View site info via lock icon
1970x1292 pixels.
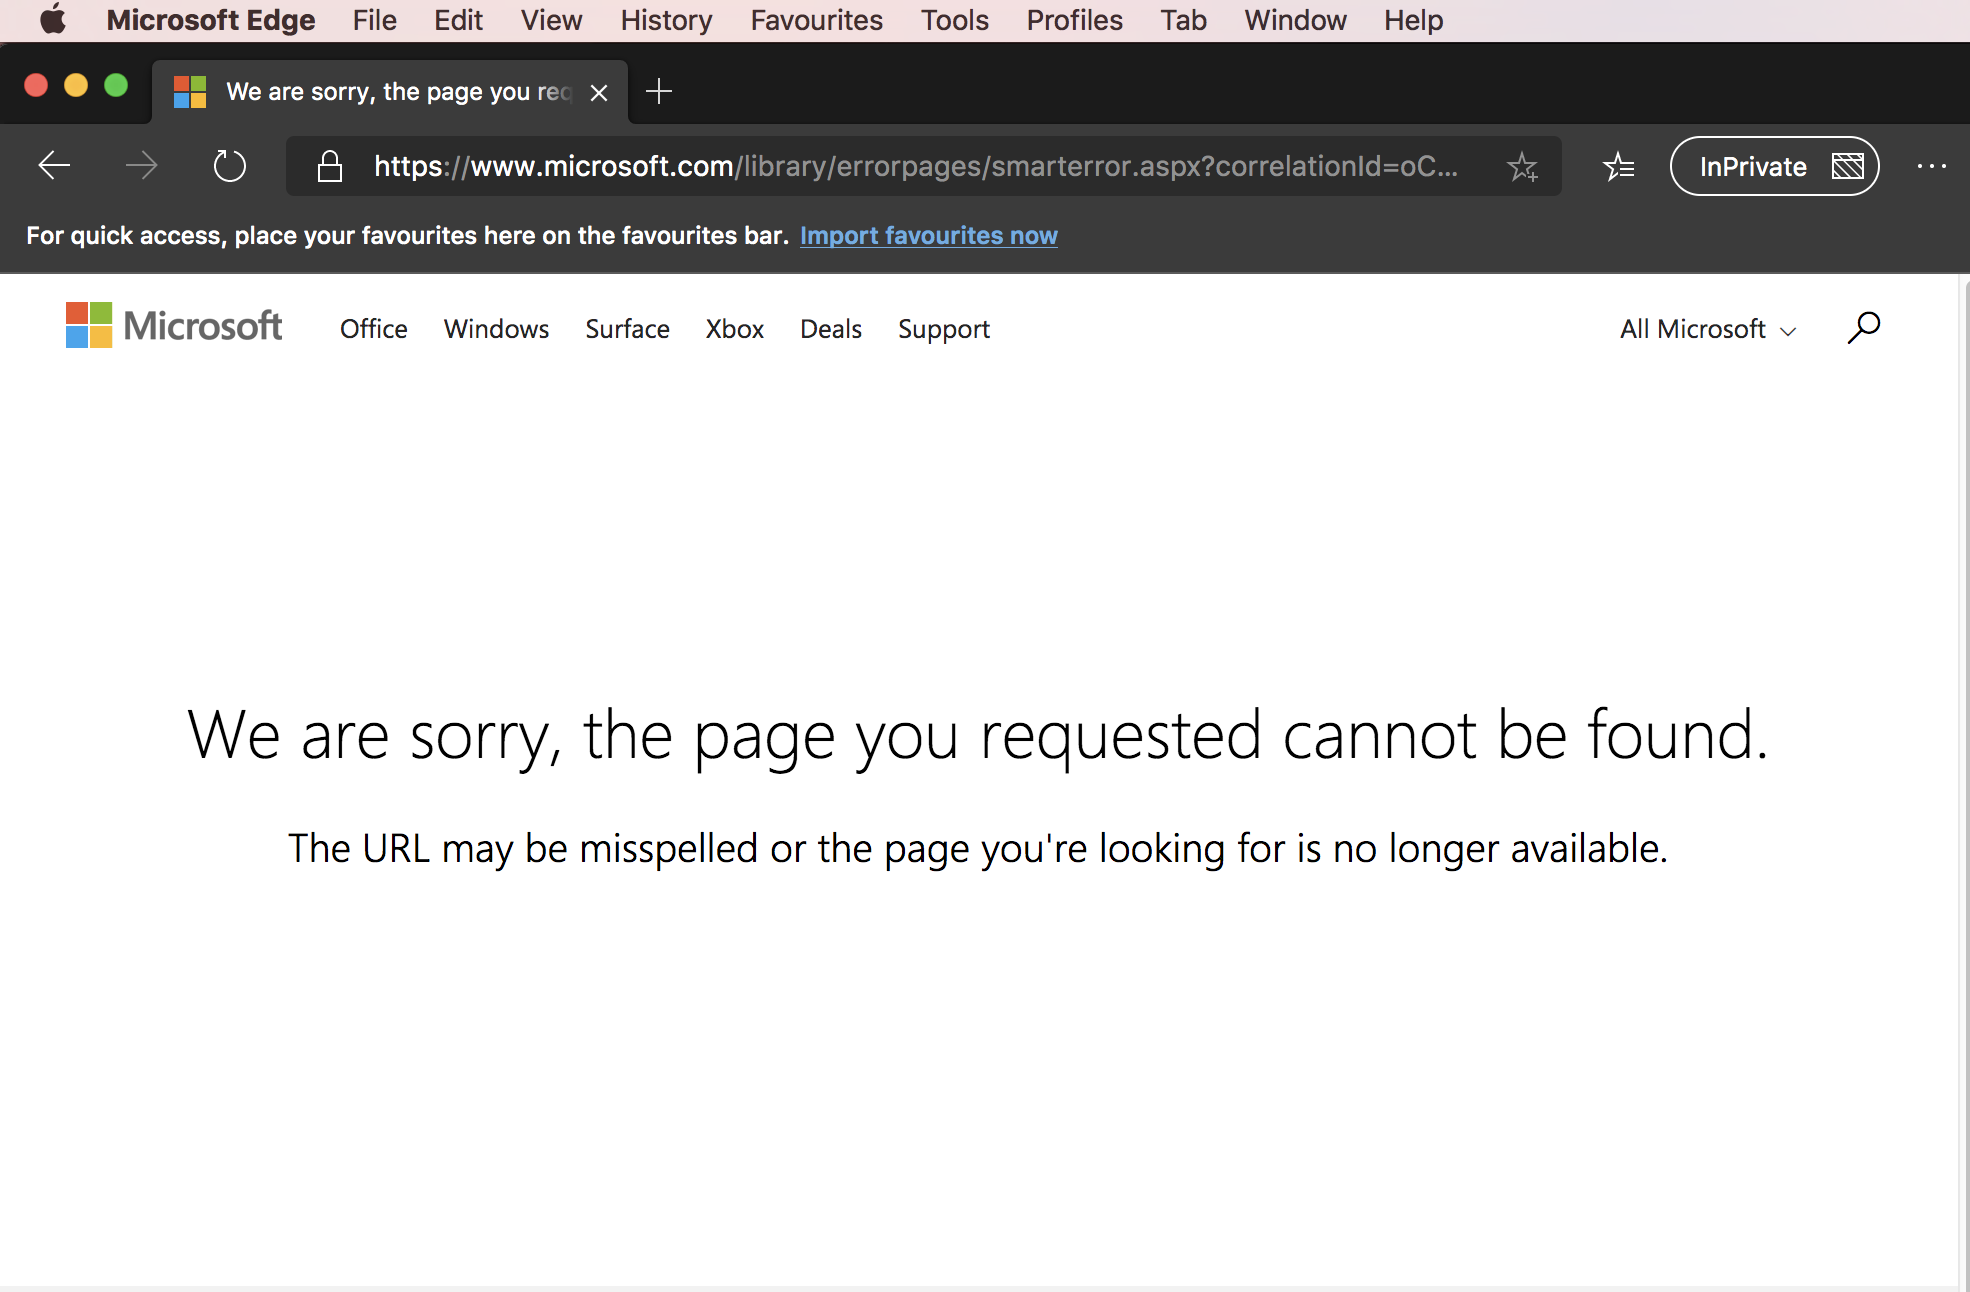point(330,166)
